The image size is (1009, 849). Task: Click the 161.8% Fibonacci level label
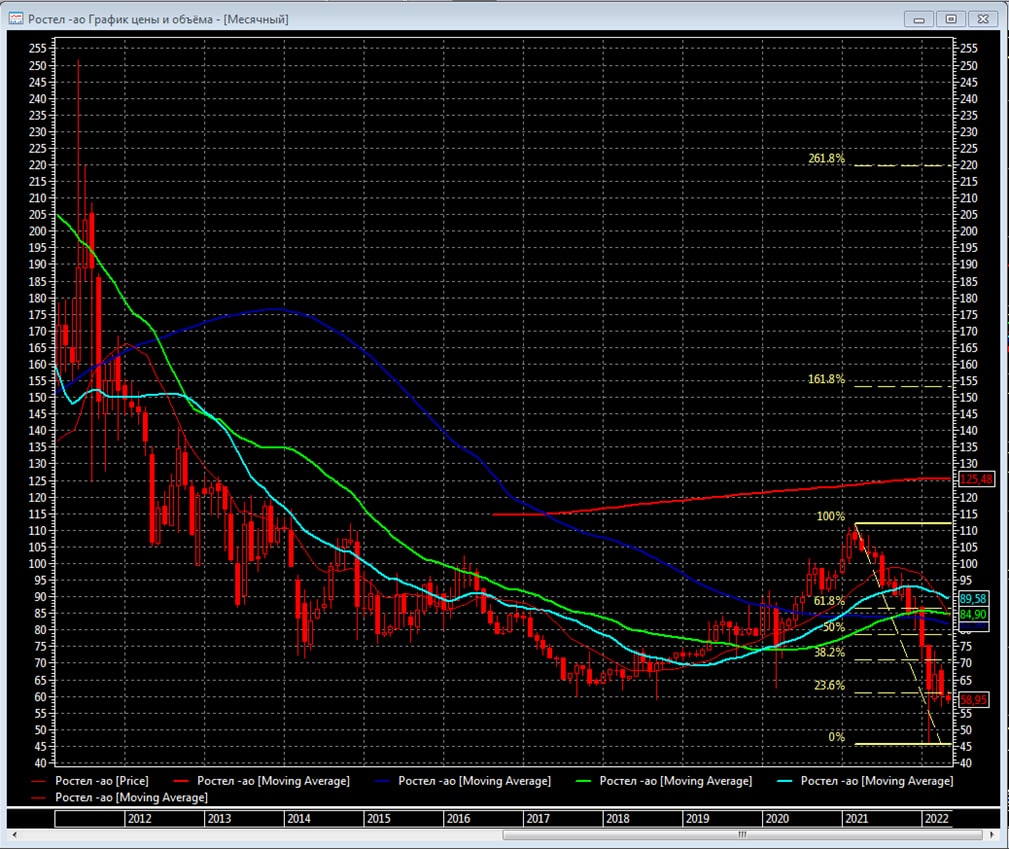pyautogui.click(x=826, y=379)
